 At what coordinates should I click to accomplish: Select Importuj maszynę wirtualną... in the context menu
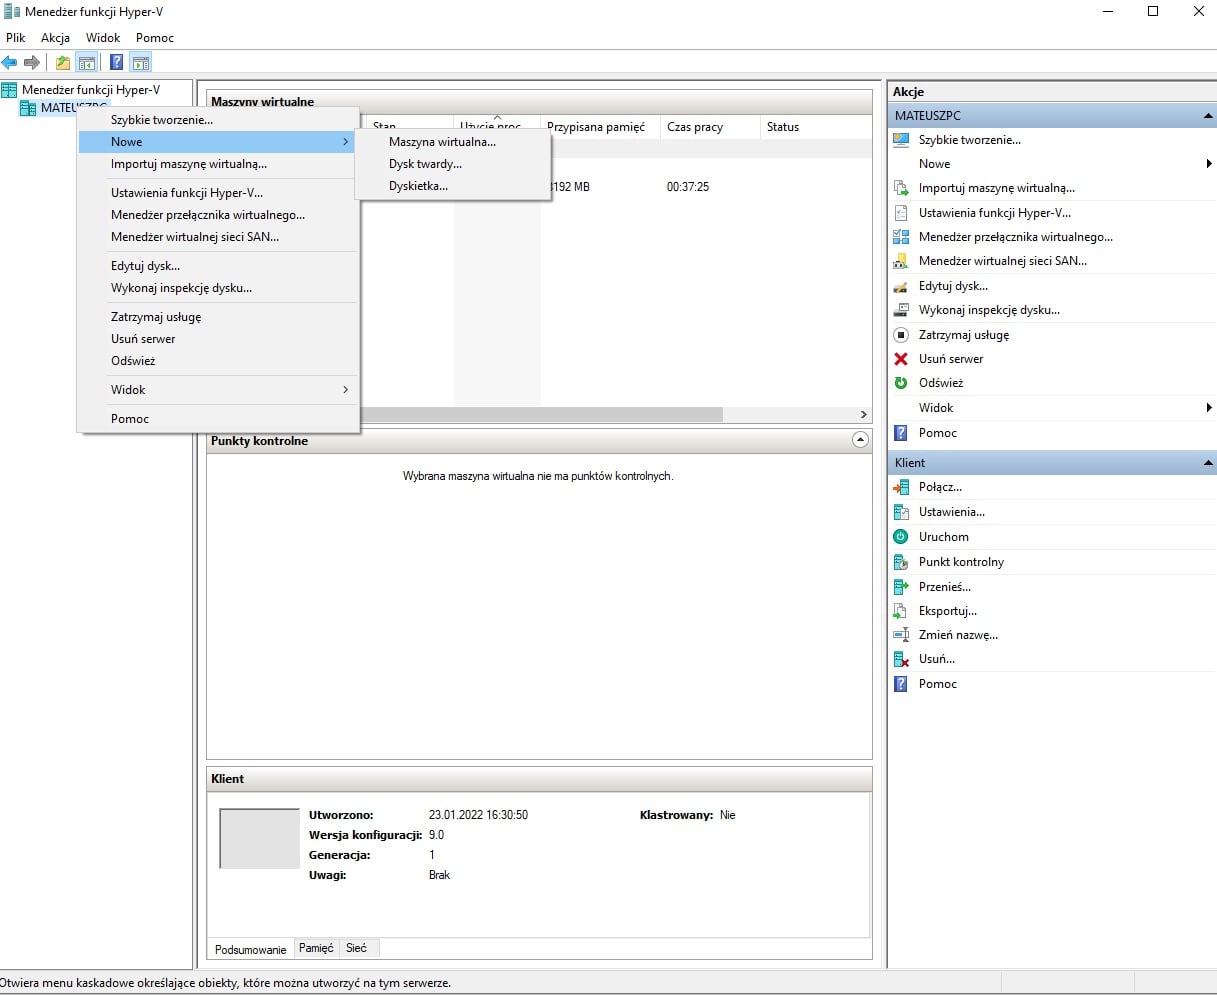218,164
